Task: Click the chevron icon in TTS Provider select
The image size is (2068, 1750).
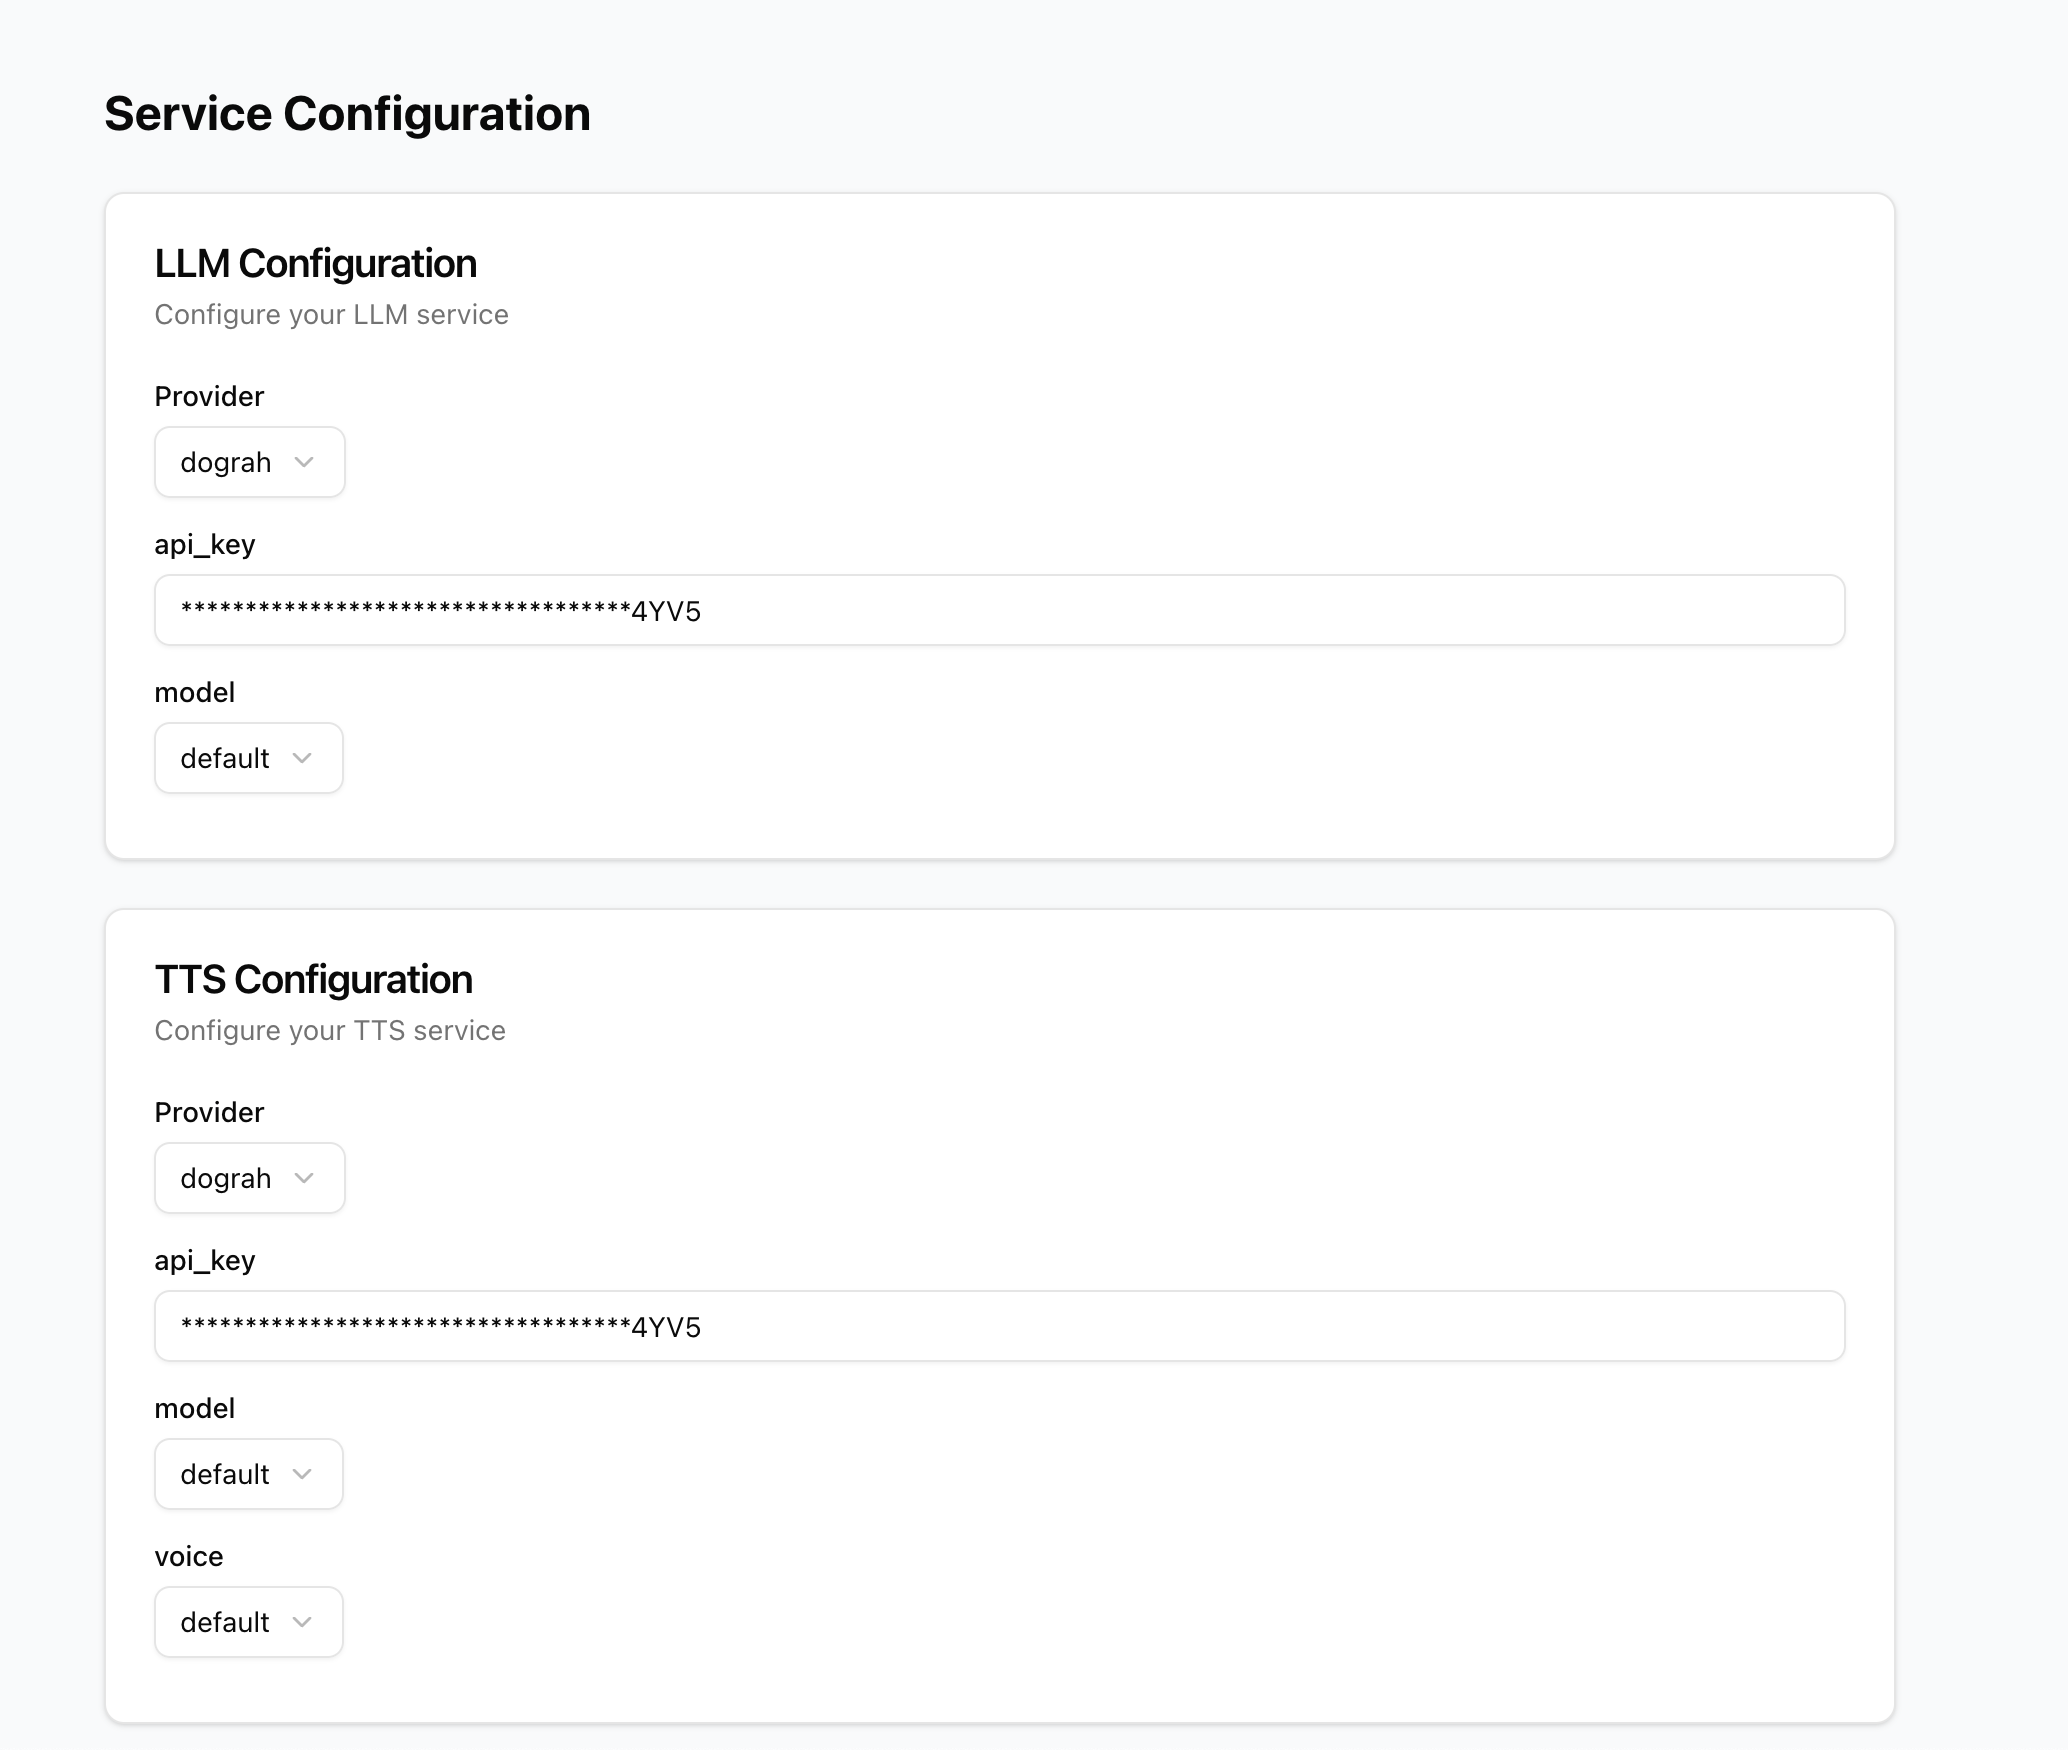Action: tap(304, 1178)
